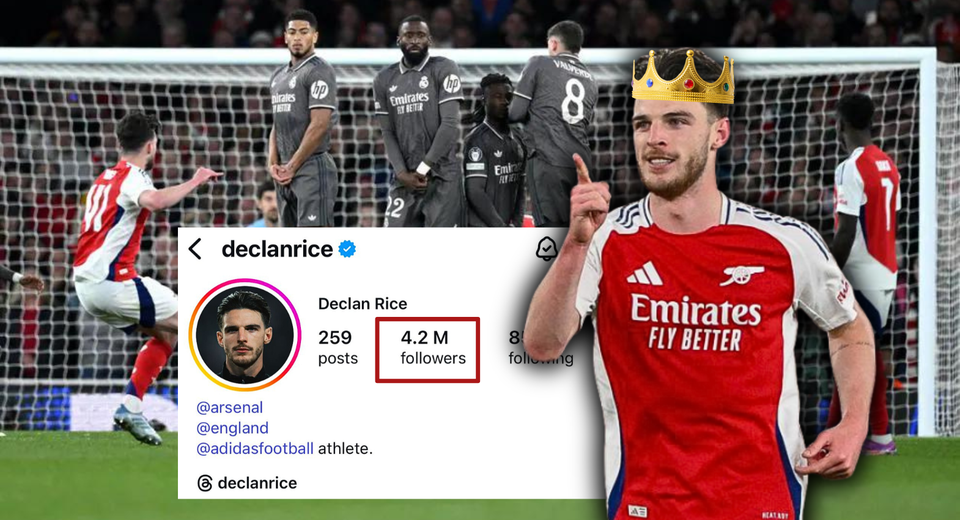Click the number 8 on the grey jersey
This screenshot has height=520, width=960.
coord(573,100)
